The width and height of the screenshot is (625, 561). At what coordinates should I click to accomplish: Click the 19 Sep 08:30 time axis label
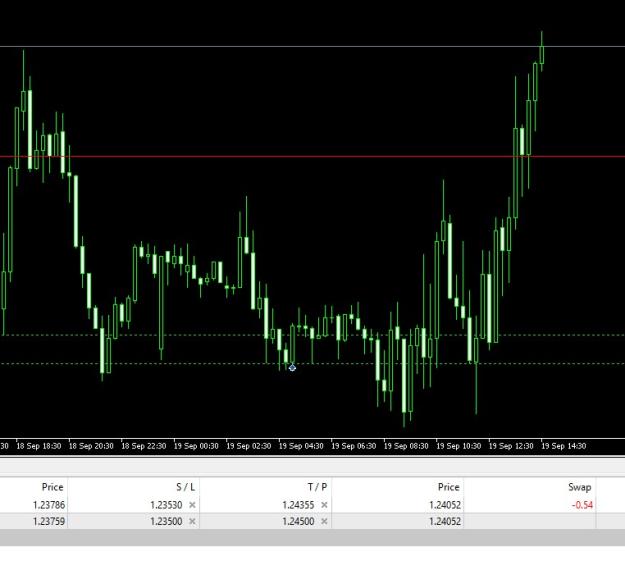point(406,446)
